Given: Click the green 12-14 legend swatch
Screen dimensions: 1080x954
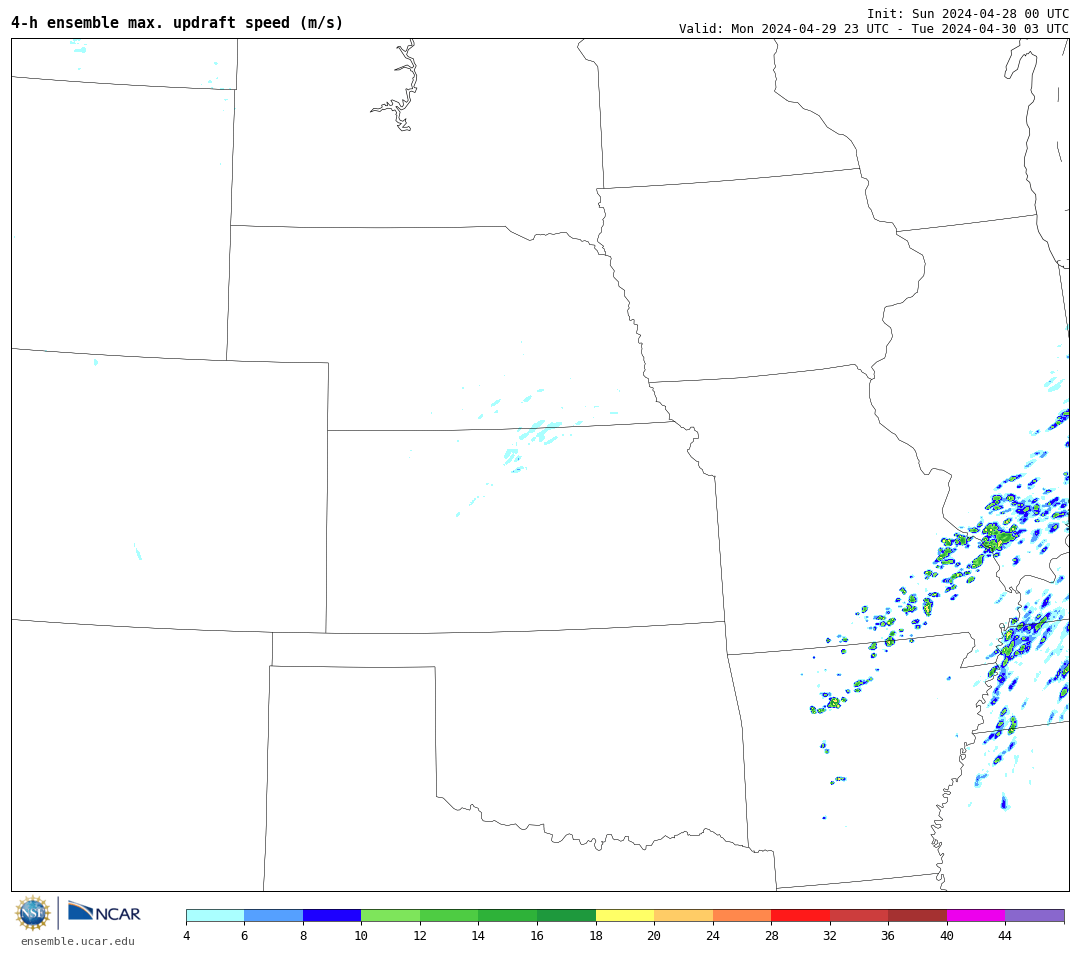Looking at the screenshot, I should 449,915.
